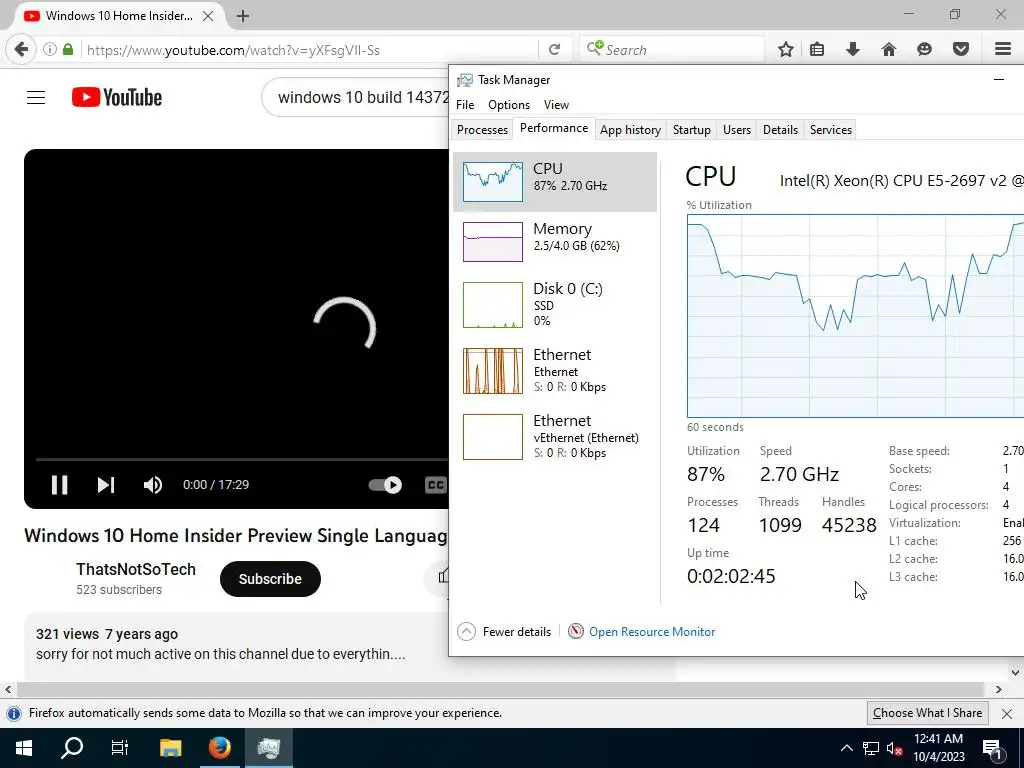The height and width of the screenshot is (768, 1024).
Task: Go to YouTube home via logo
Action: click(x=117, y=97)
